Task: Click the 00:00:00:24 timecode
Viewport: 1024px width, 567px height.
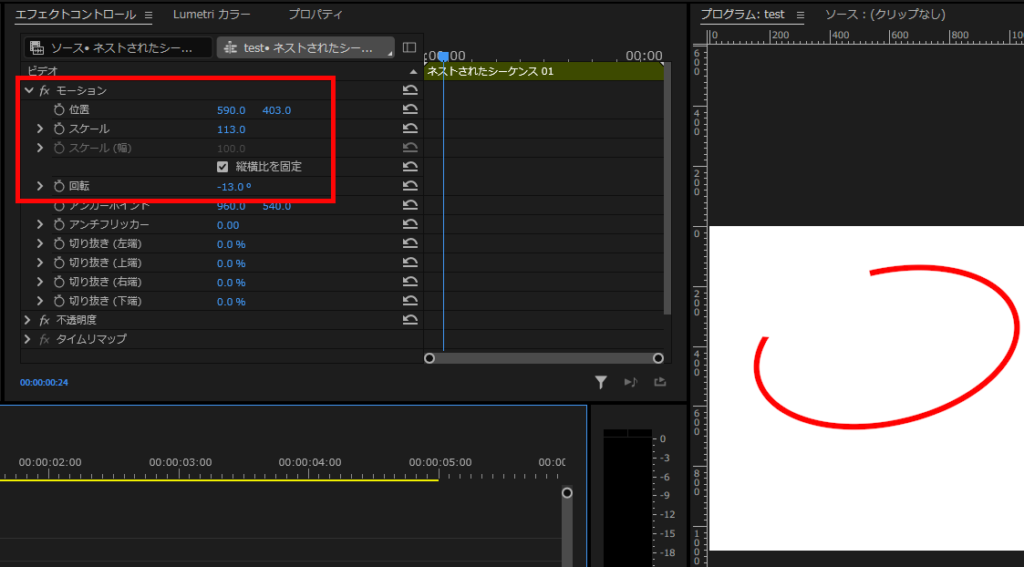Action: (44, 382)
